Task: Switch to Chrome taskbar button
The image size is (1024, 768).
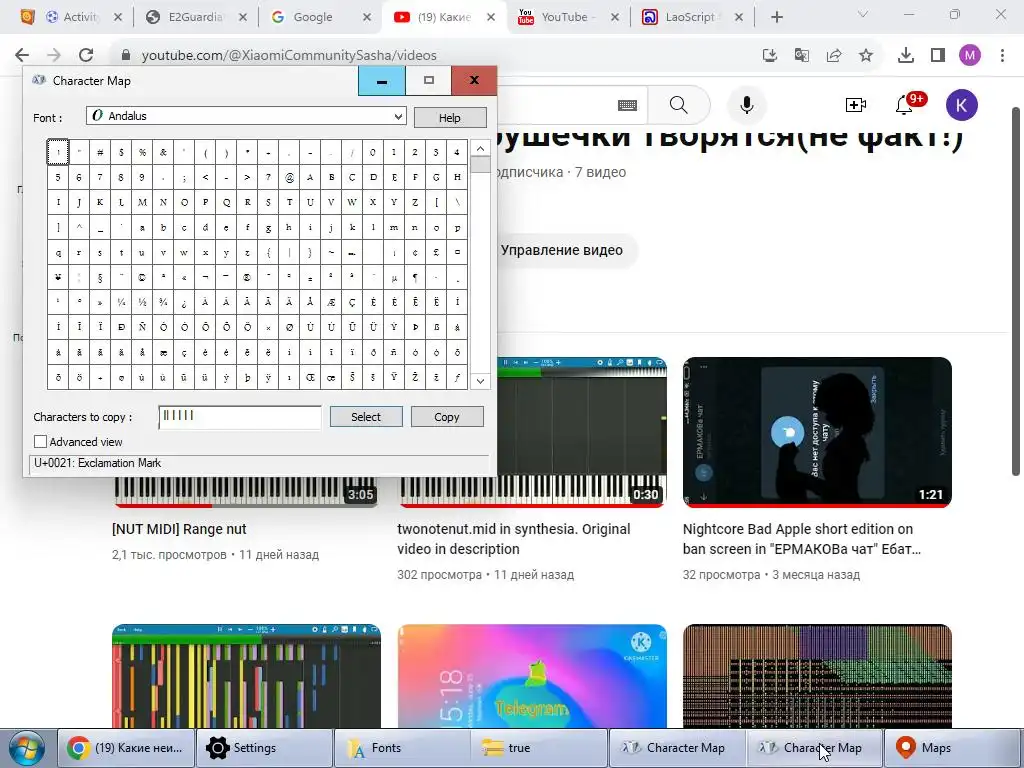Action: [x=127, y=748]
